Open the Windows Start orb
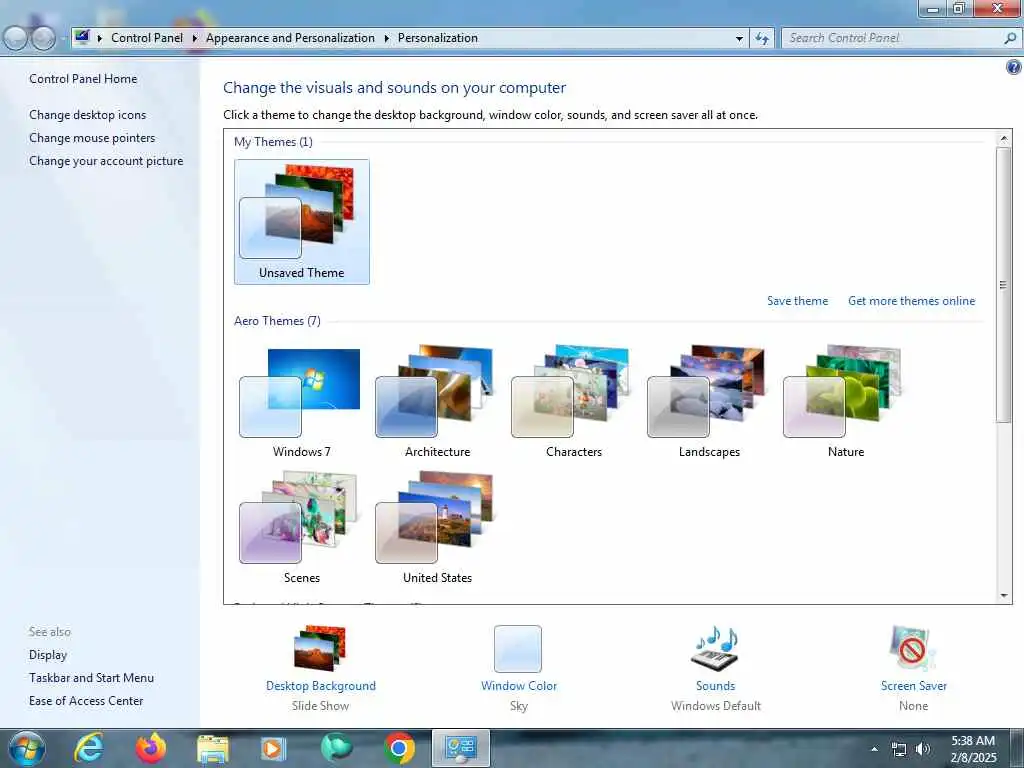 click(26, 748)
